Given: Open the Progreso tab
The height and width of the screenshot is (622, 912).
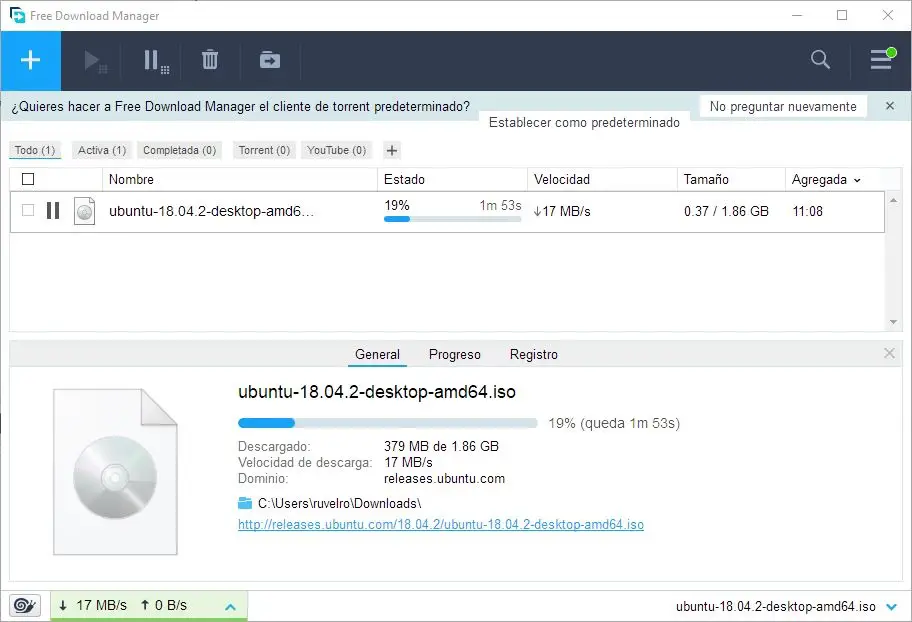Looking at the screenshot, I should pos(455,354).
